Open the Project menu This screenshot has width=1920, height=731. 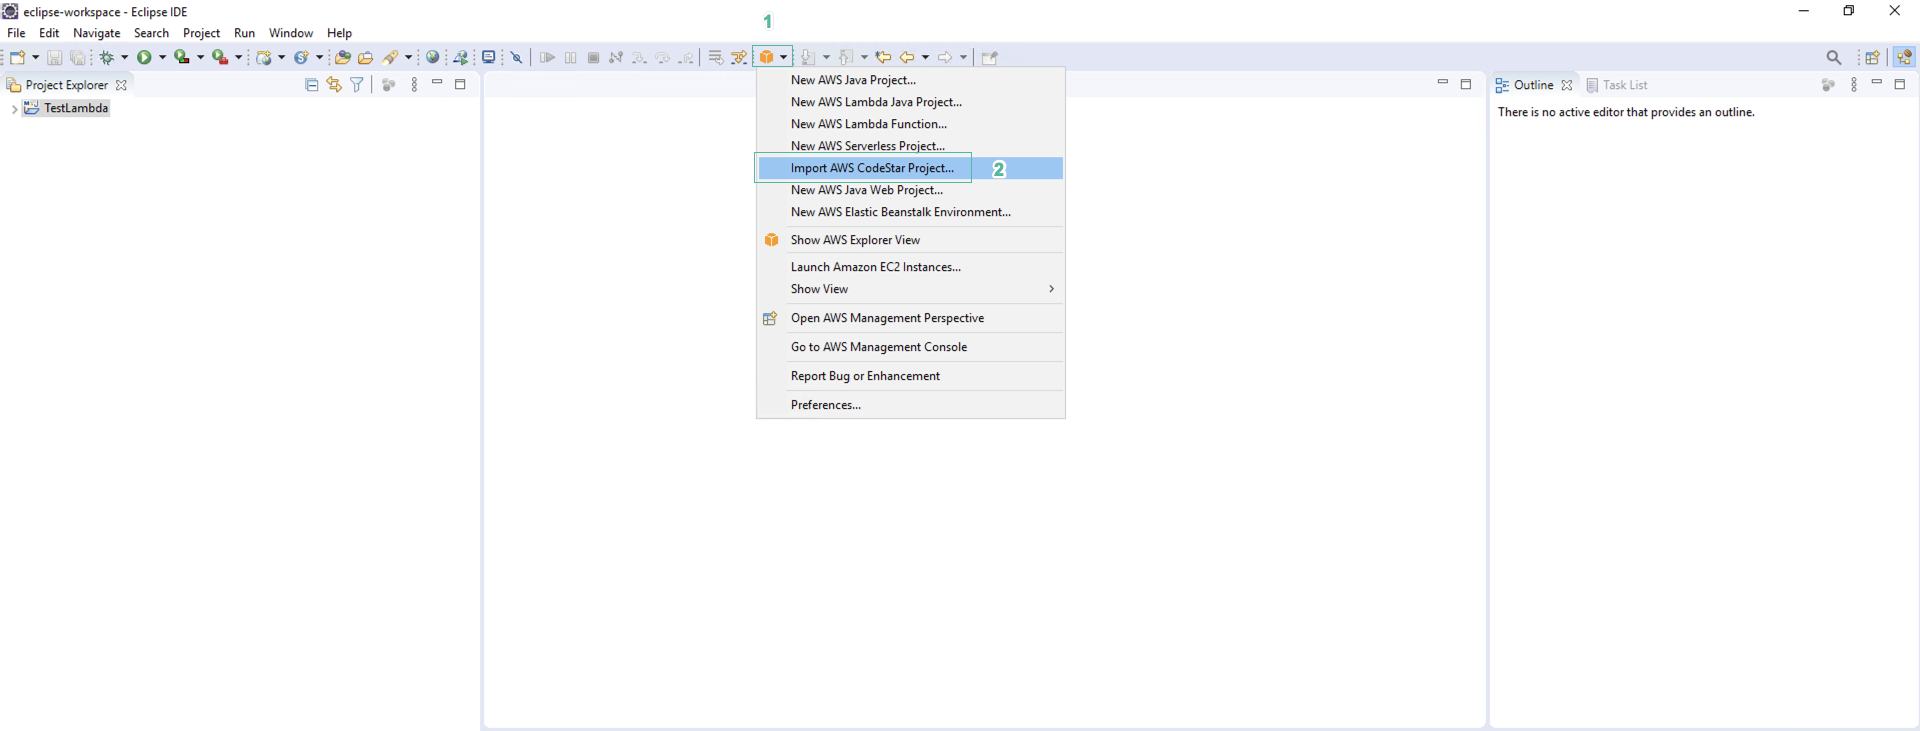201,33
